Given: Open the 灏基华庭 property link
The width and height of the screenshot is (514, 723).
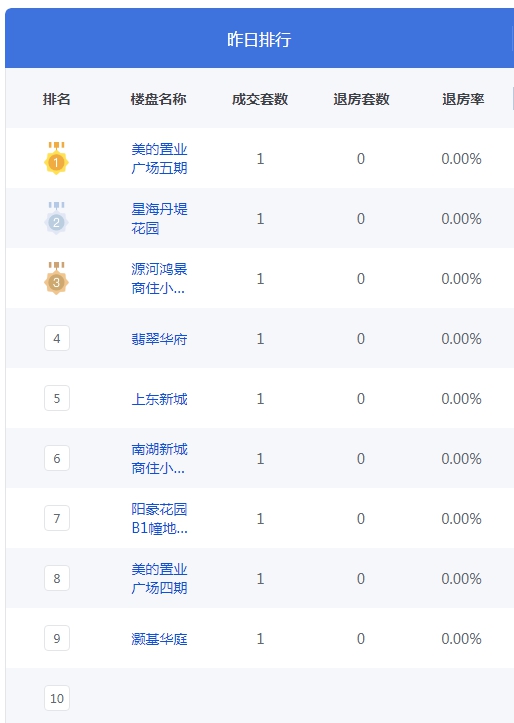Looking at the screenshot, I should tap(159, 639).
